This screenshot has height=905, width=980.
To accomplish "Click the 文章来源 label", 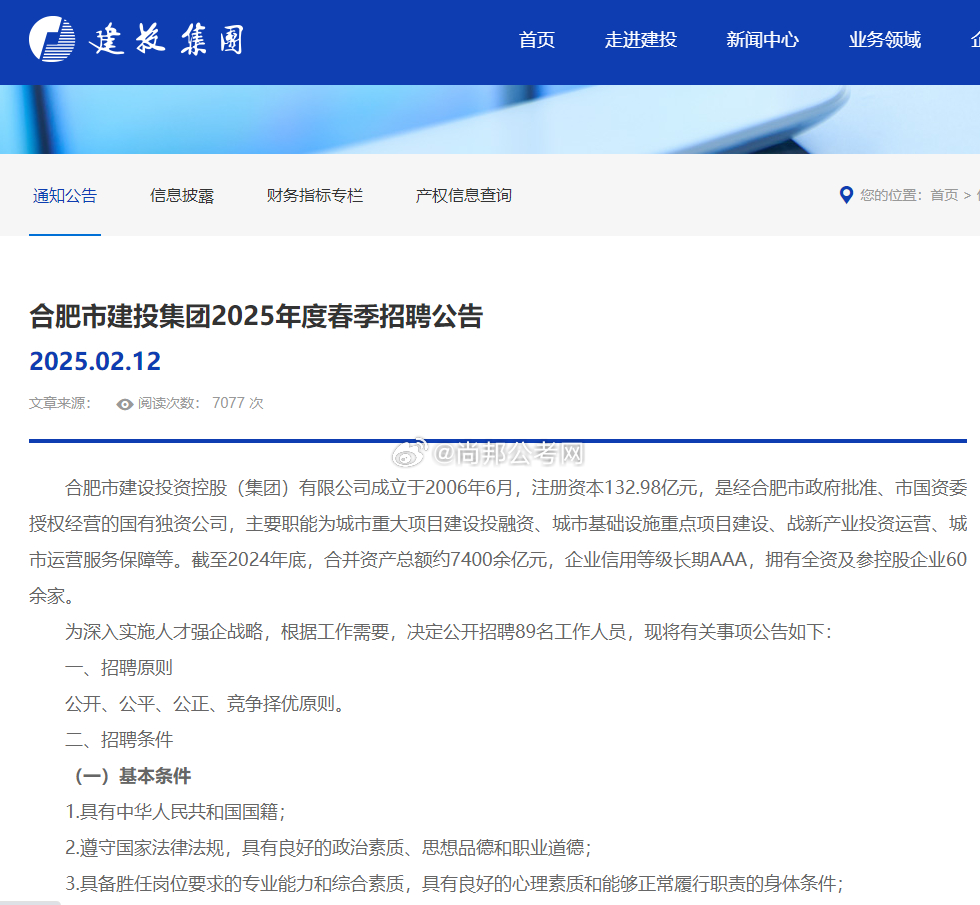I will click(x=60, y=403).
